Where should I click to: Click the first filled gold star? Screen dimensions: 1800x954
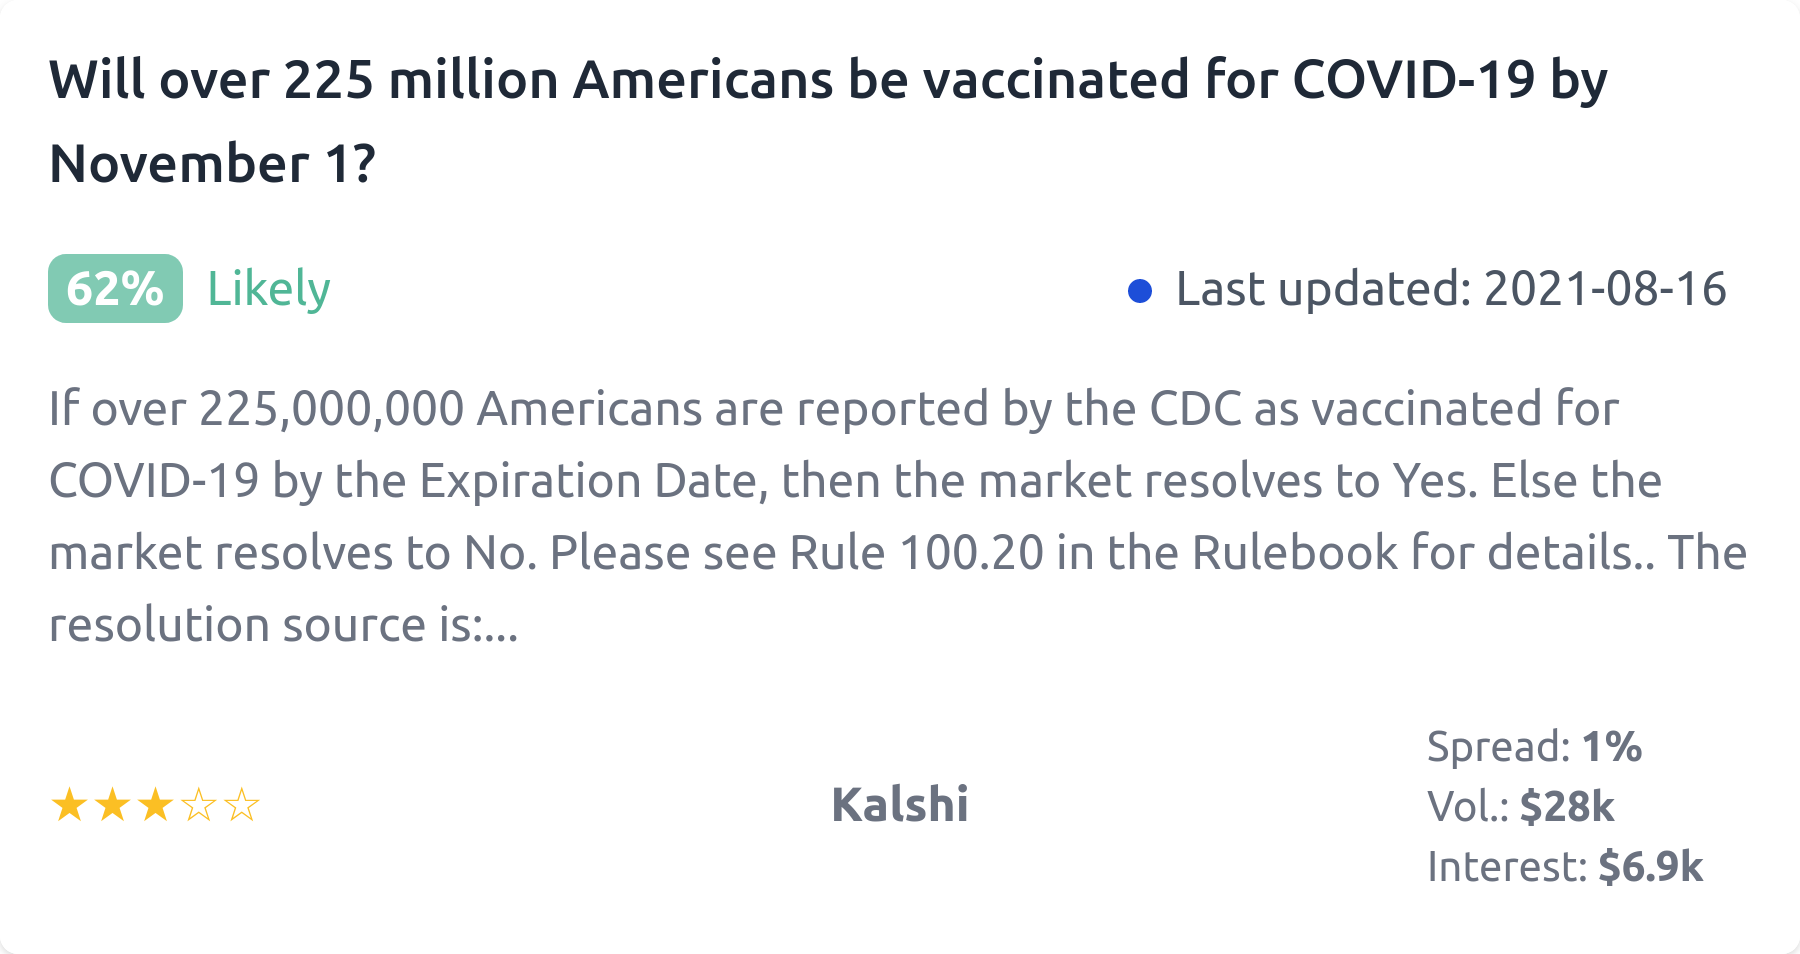pyautogui.click(x=69, y=805)
